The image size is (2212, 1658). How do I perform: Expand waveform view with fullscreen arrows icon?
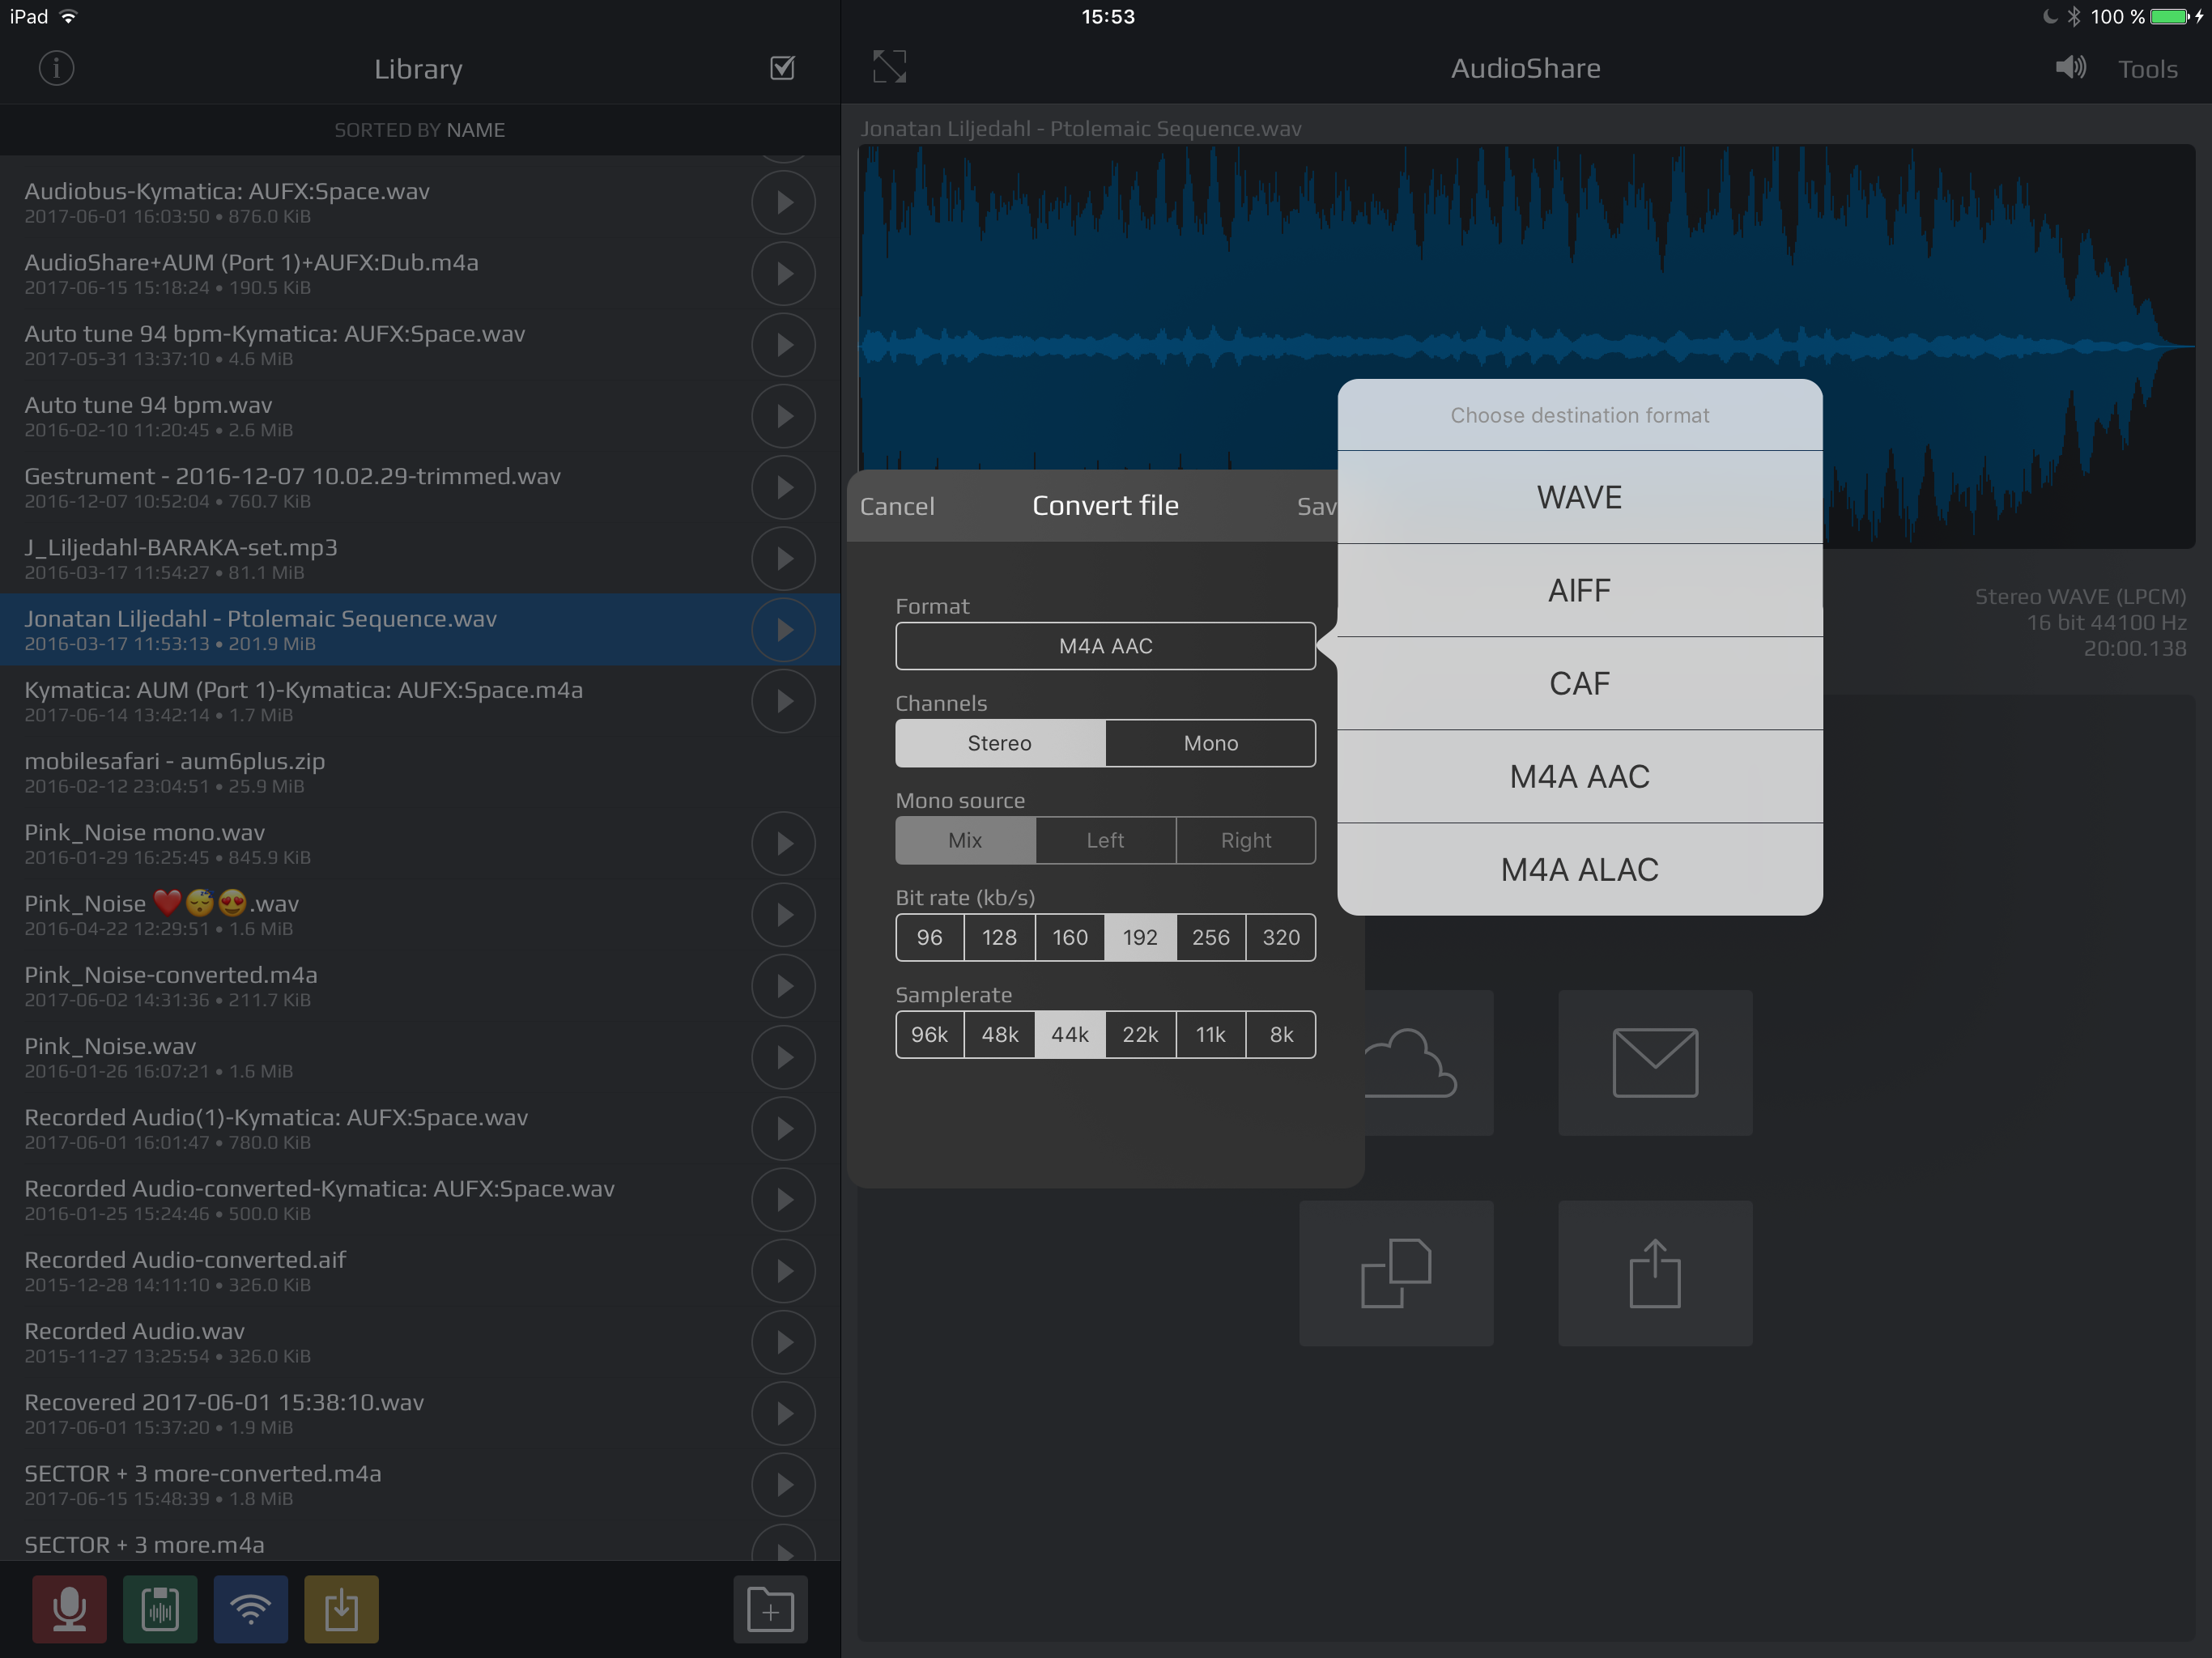pos(889,67)
